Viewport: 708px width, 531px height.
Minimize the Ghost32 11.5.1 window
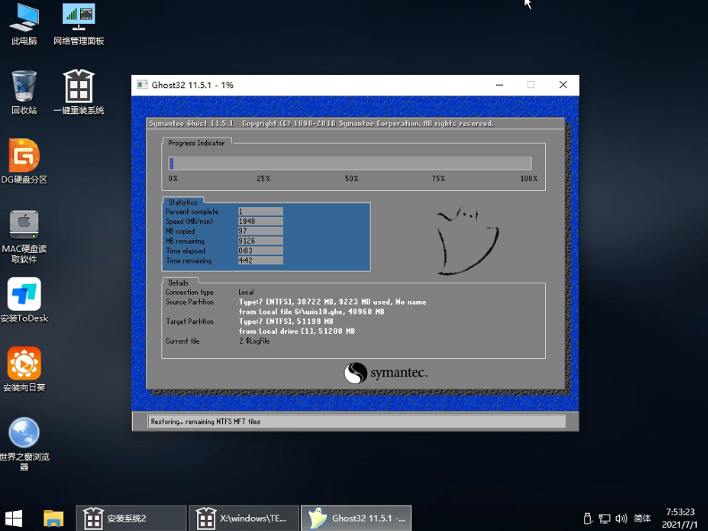497,85
